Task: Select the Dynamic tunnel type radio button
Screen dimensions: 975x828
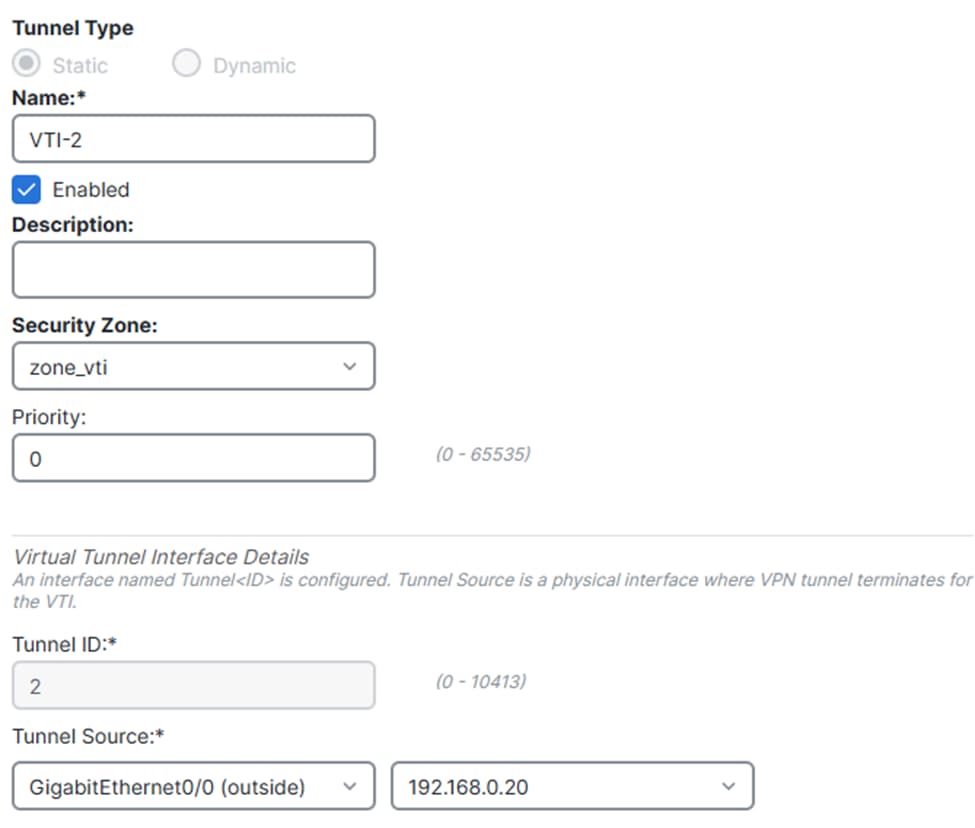Action: point(186,64)
